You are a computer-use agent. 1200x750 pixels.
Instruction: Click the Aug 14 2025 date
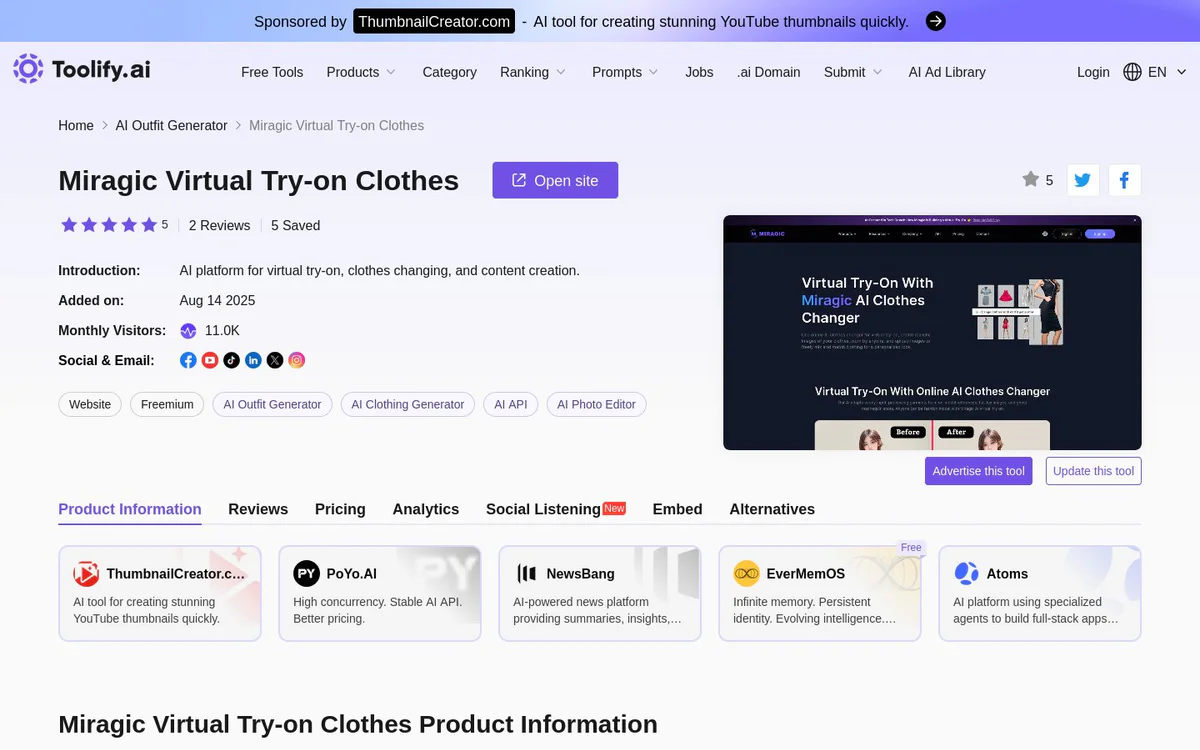point(217,300)
